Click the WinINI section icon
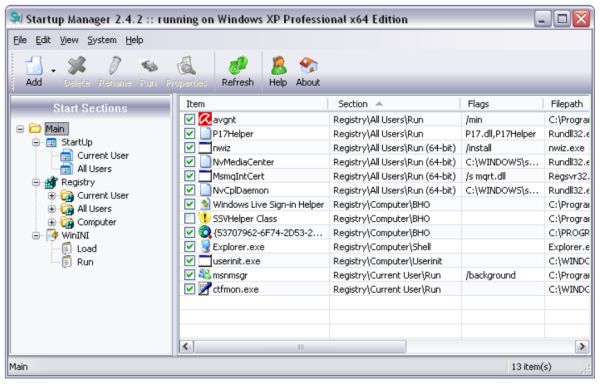 [x=52, y=235]
